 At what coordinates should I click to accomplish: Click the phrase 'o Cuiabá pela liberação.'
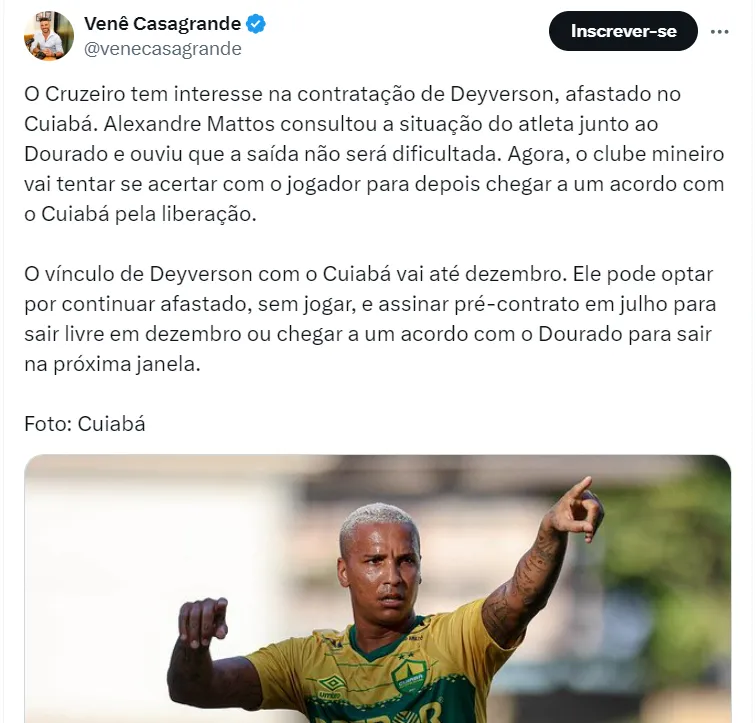tap(140, 214)
